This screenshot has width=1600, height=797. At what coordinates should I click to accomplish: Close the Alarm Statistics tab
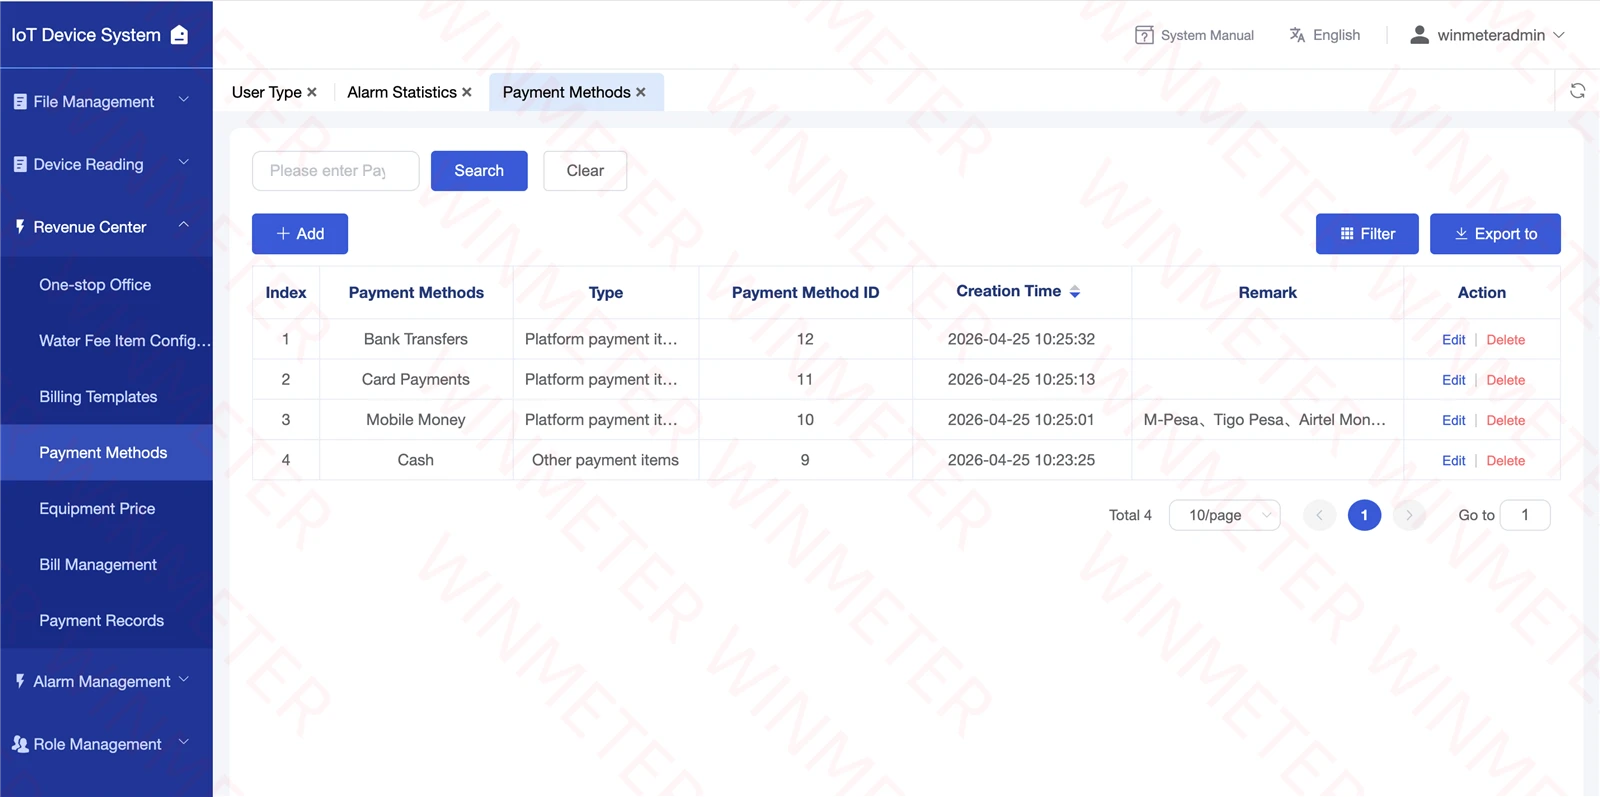467,92
